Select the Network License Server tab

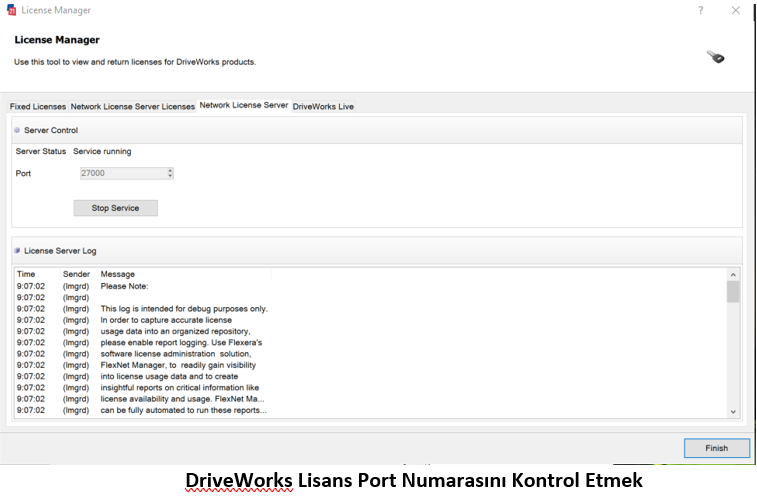point(243,105)
